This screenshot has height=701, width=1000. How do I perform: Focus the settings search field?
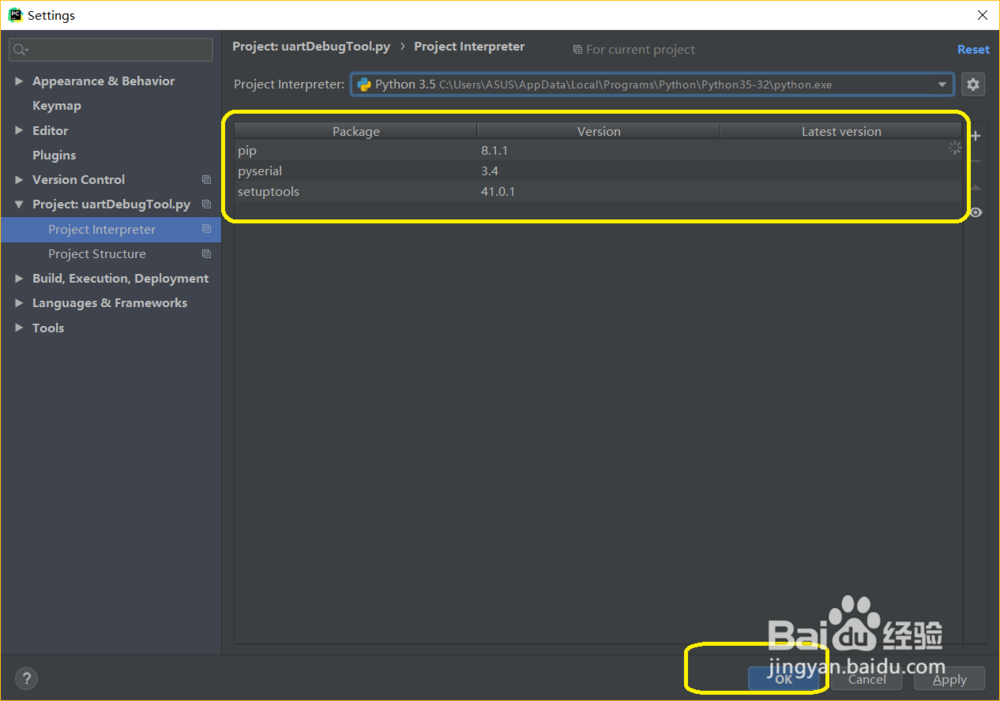click(111, 50)
